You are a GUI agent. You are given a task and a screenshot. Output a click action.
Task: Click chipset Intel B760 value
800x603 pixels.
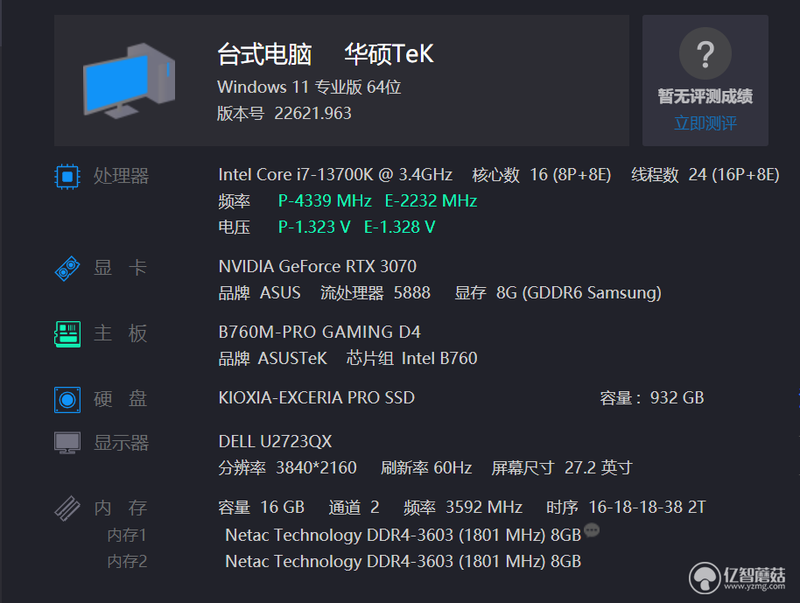(x=439, y=359)
